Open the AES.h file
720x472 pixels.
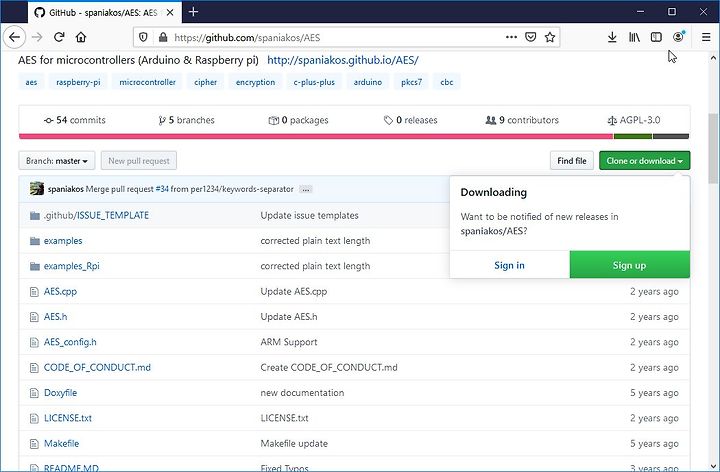point(56,317)
